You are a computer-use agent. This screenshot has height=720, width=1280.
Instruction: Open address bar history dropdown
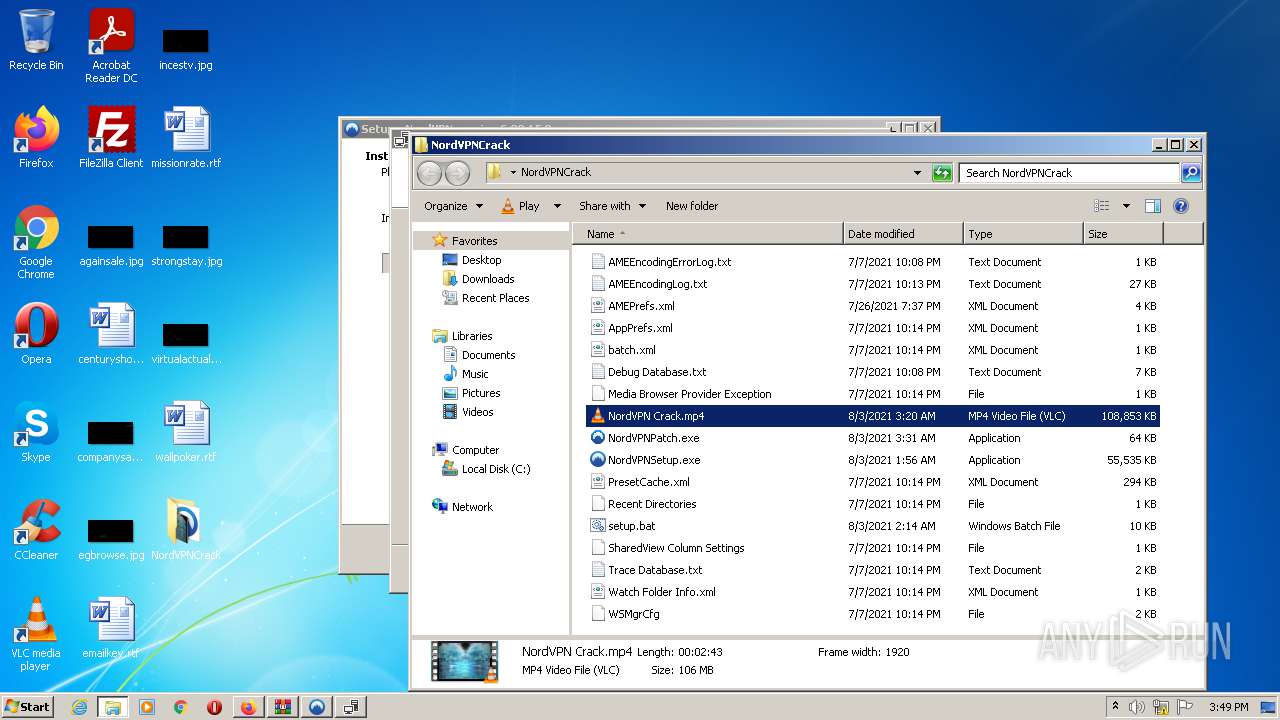tap(917, 173)
